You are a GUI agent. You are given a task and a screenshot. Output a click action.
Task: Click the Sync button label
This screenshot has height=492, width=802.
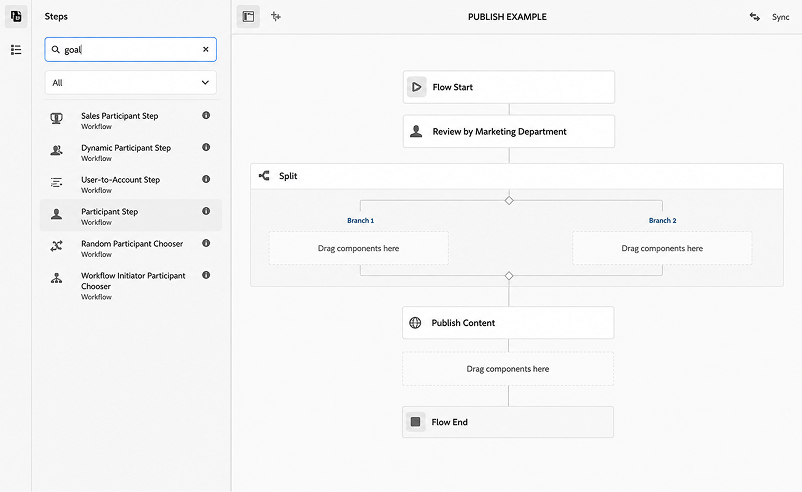tap(781, 17)
